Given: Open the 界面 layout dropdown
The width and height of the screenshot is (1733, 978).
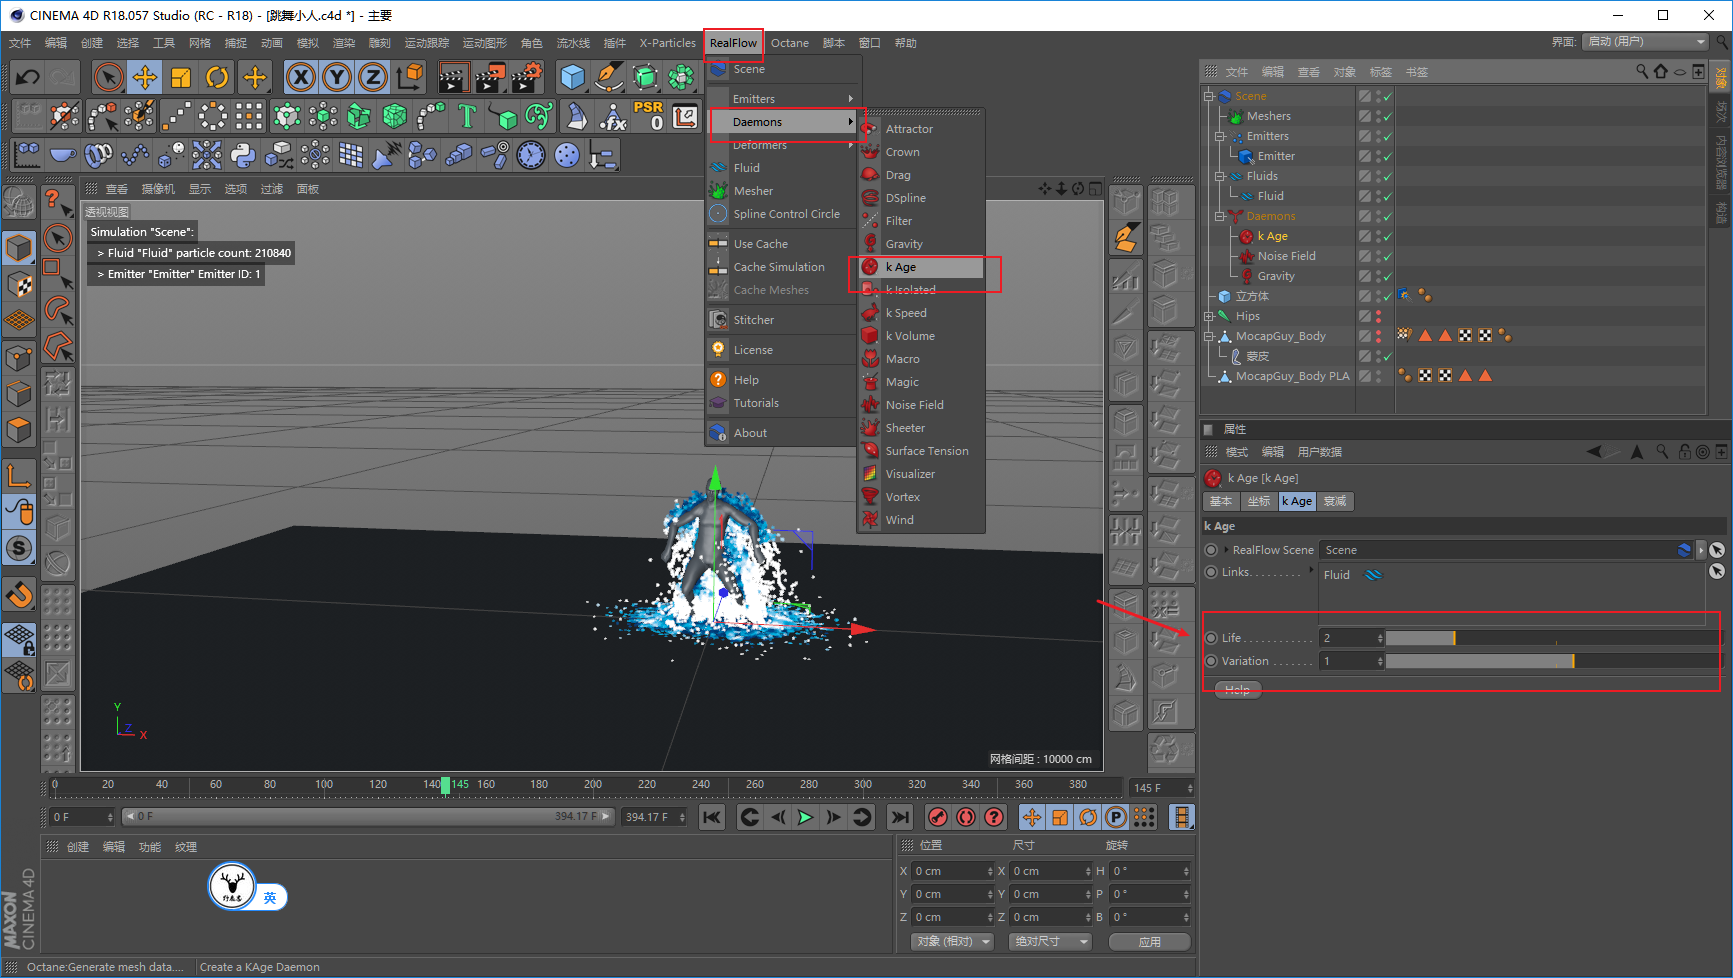Looking at the screenshot, I should click(1645, 42).
